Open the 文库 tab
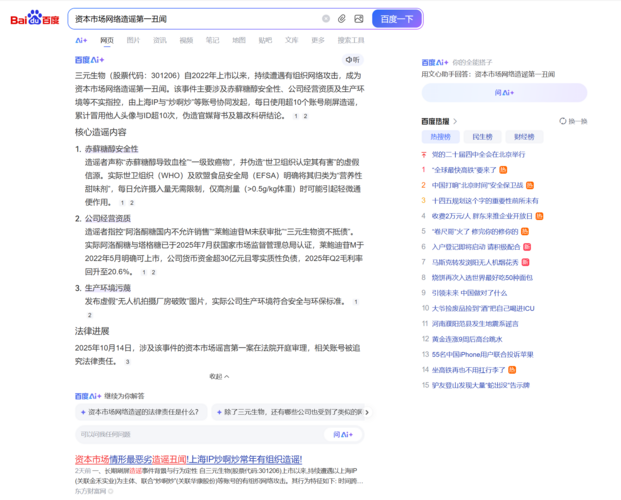This screenshot has height=500, width=621. coord(291,40)
